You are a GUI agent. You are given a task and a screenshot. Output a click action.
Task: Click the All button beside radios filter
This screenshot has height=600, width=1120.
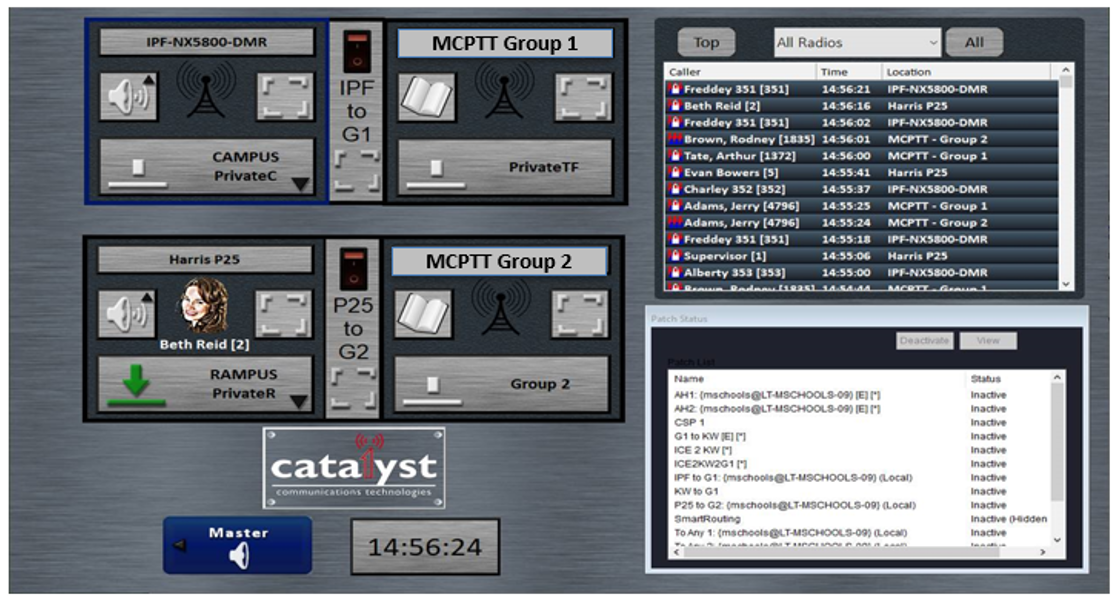pos(974,42)
